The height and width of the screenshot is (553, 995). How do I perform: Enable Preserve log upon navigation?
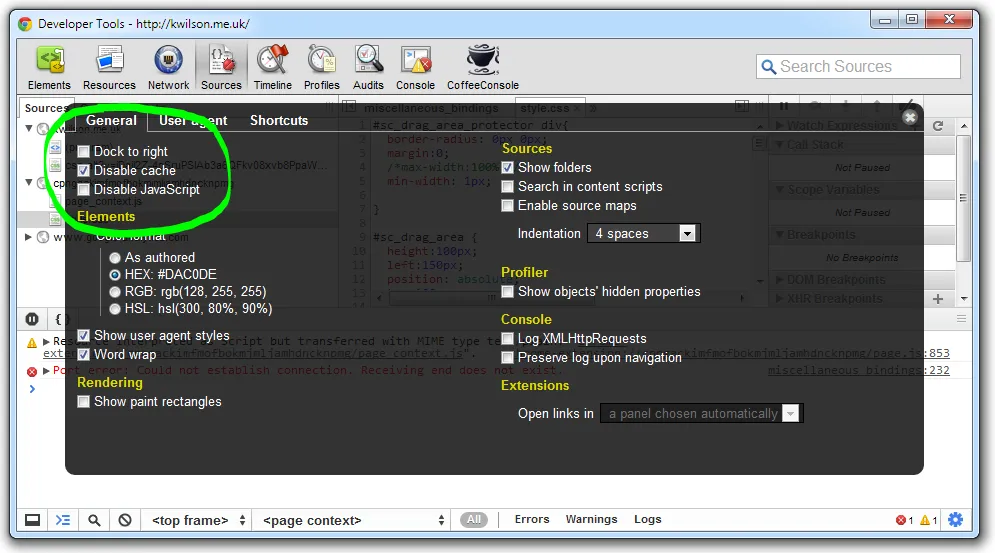507,358
